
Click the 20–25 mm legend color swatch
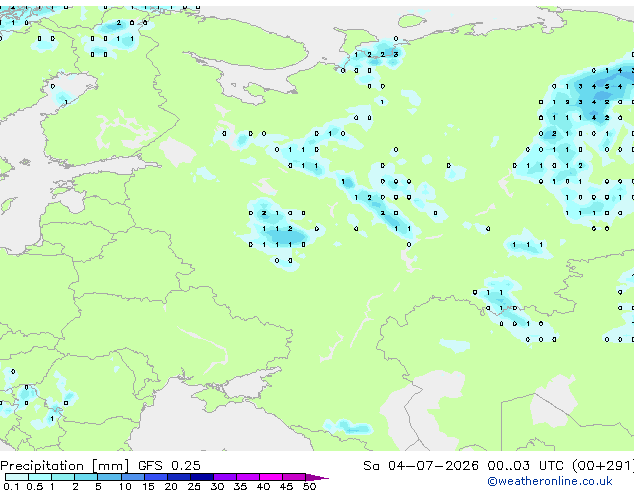tap(178, 477)
